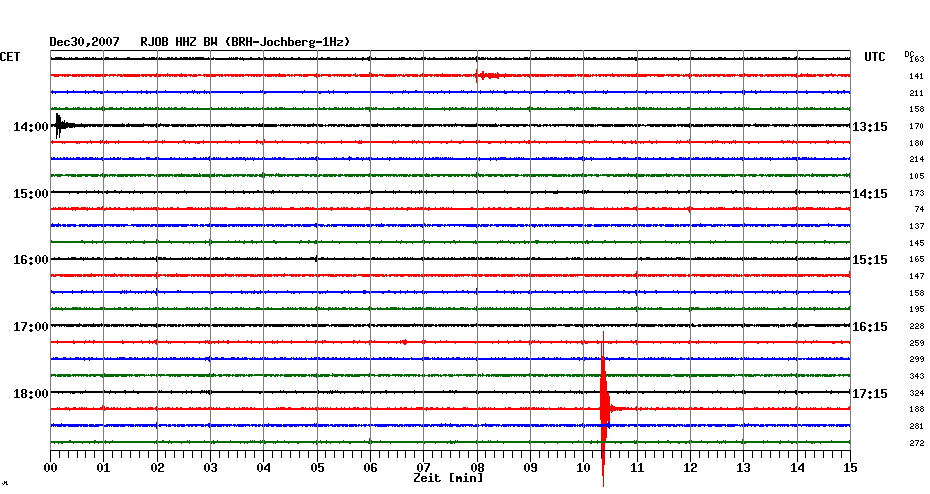The image size is (930, 494).
Task: Click the 09 minute tick label
Action: pyautogui.click(x=531, y=468)
